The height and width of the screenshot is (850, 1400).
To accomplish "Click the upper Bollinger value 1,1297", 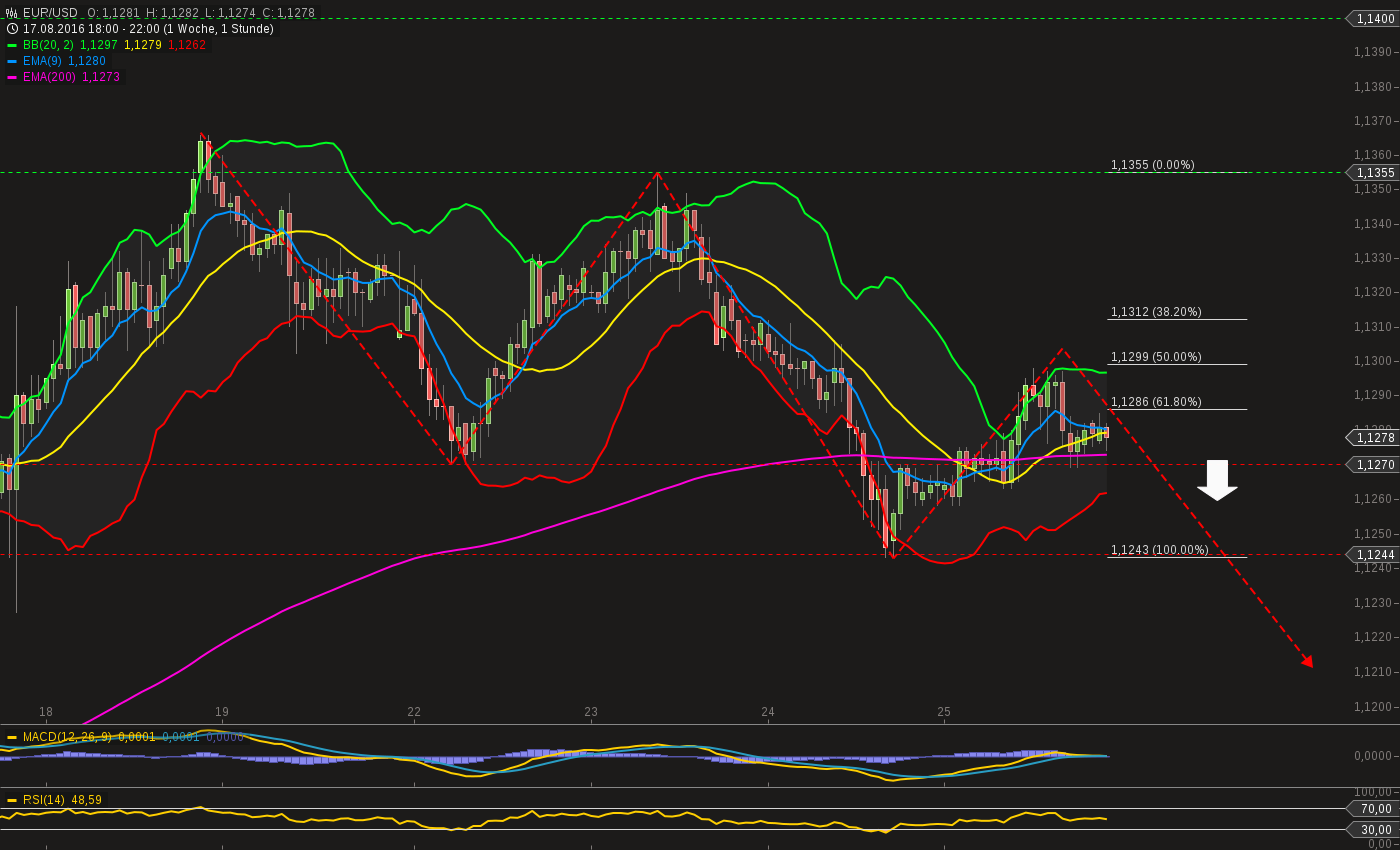I will pyautogui.click(x=98, y=45).
